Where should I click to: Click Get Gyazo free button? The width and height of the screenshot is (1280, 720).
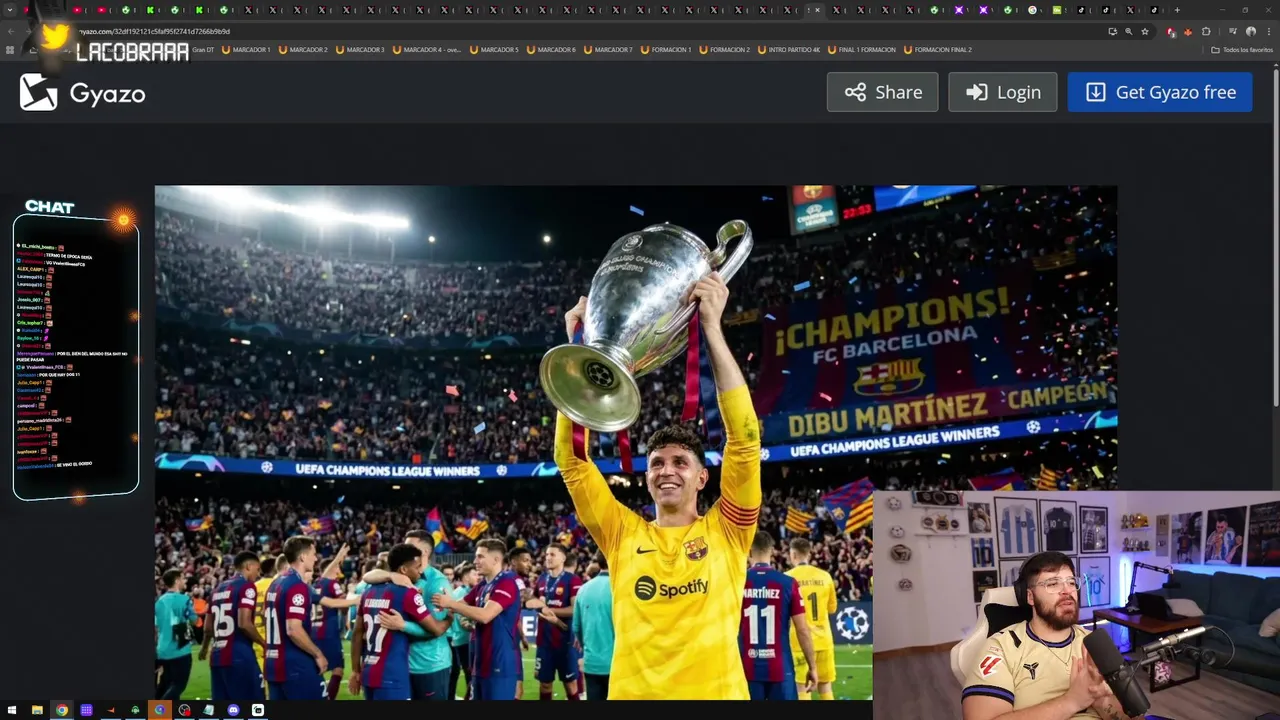click(1160, 92)
